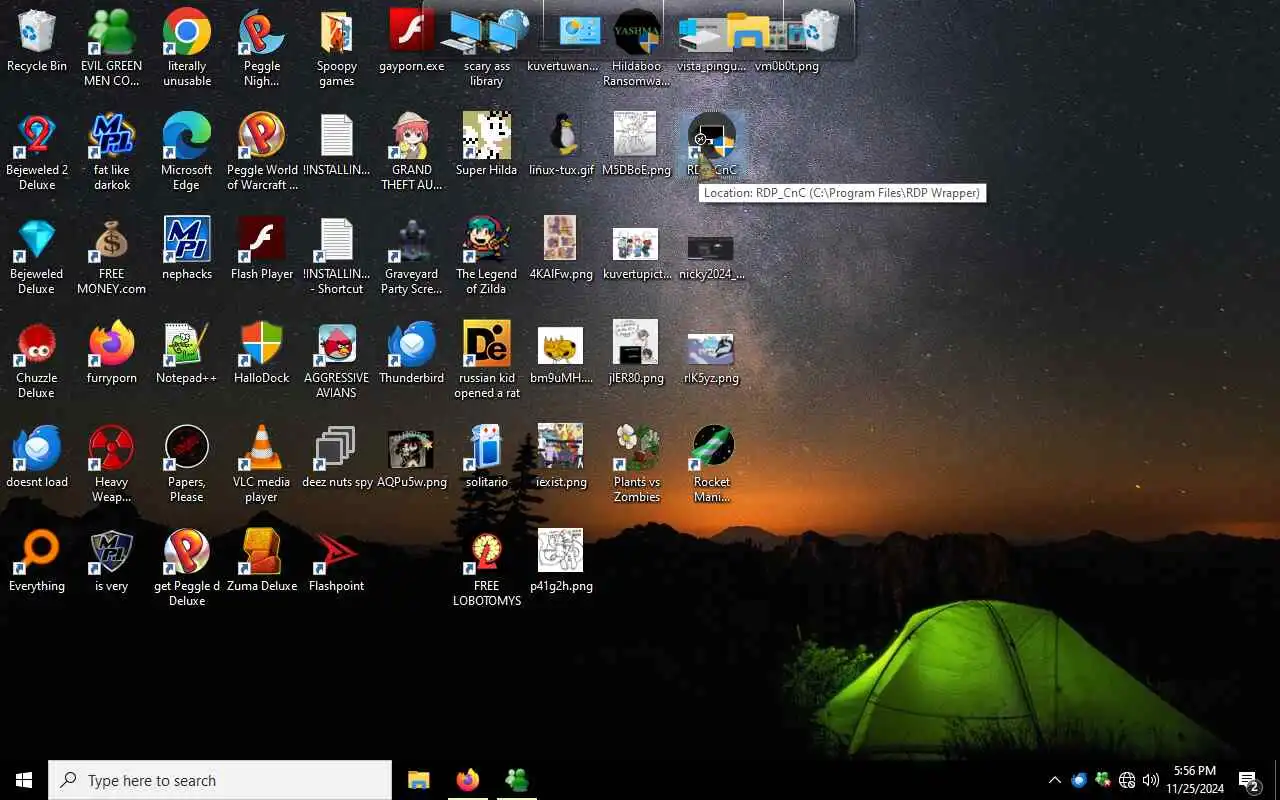Open the network status tray icon
The image size is (1280, 800).
[x=1127, y=780]
